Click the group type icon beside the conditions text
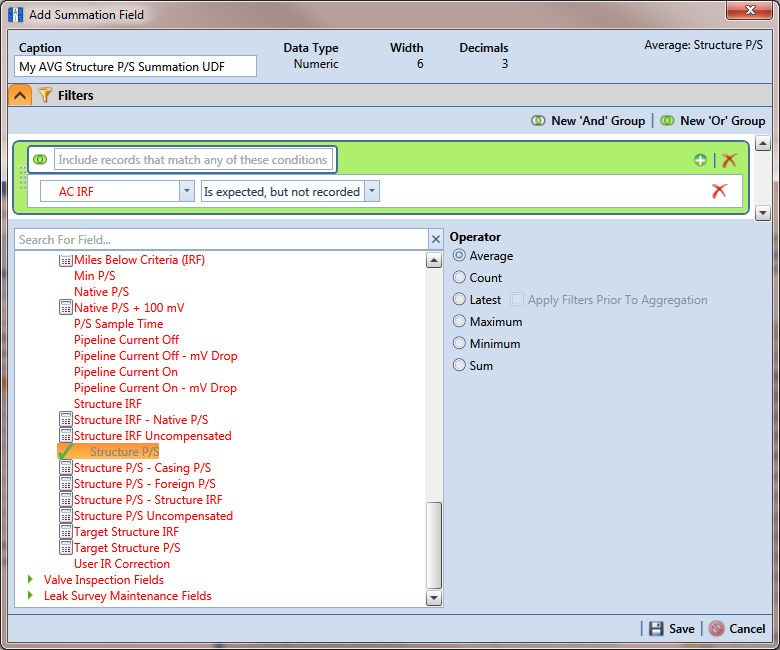Screen dimensions: 780x650 click(40, 160)
